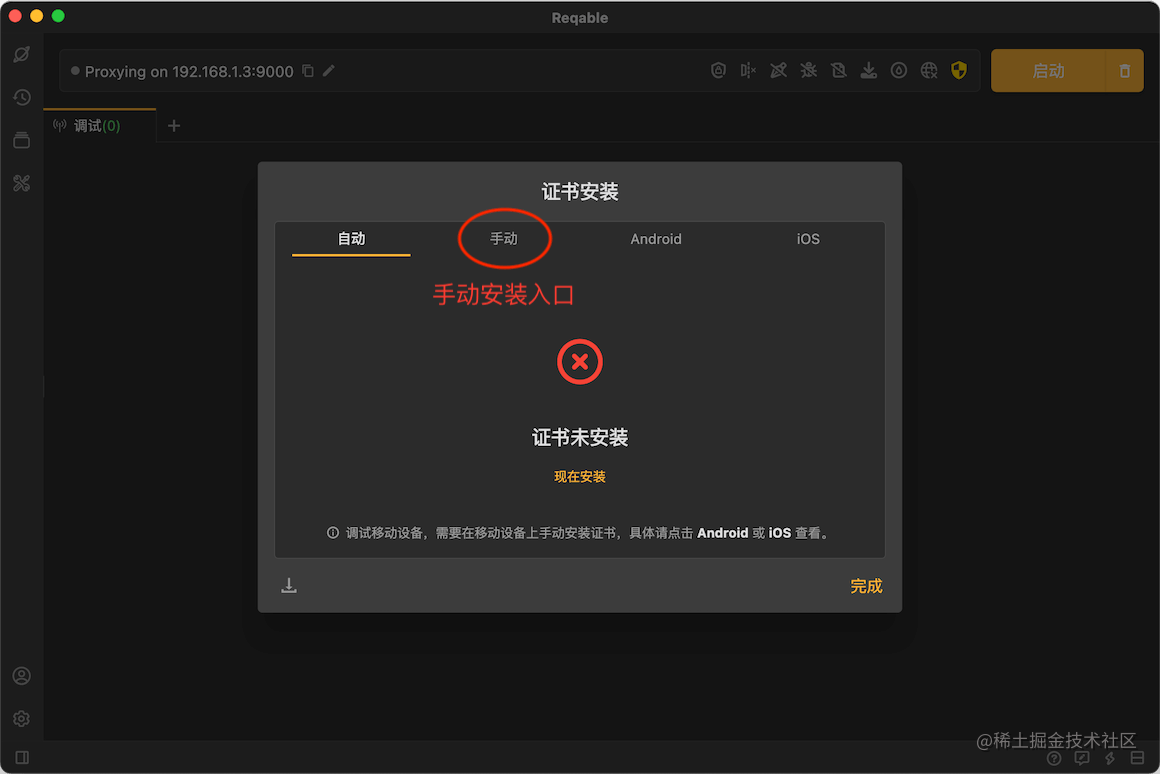
Task: Open the history clock icon in sidebar
Action: click(22, 97)
